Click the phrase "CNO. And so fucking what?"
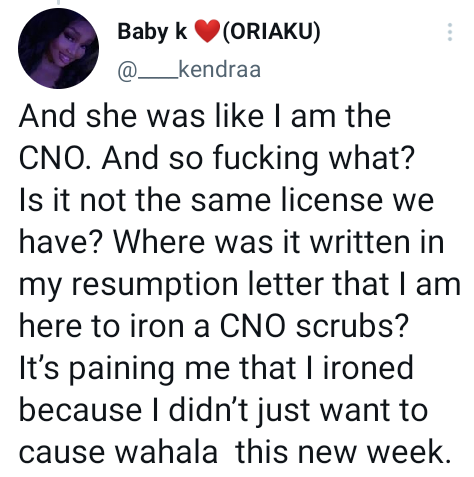The height and width of the screenshot is (477, 474). click(x=217, y=158)
